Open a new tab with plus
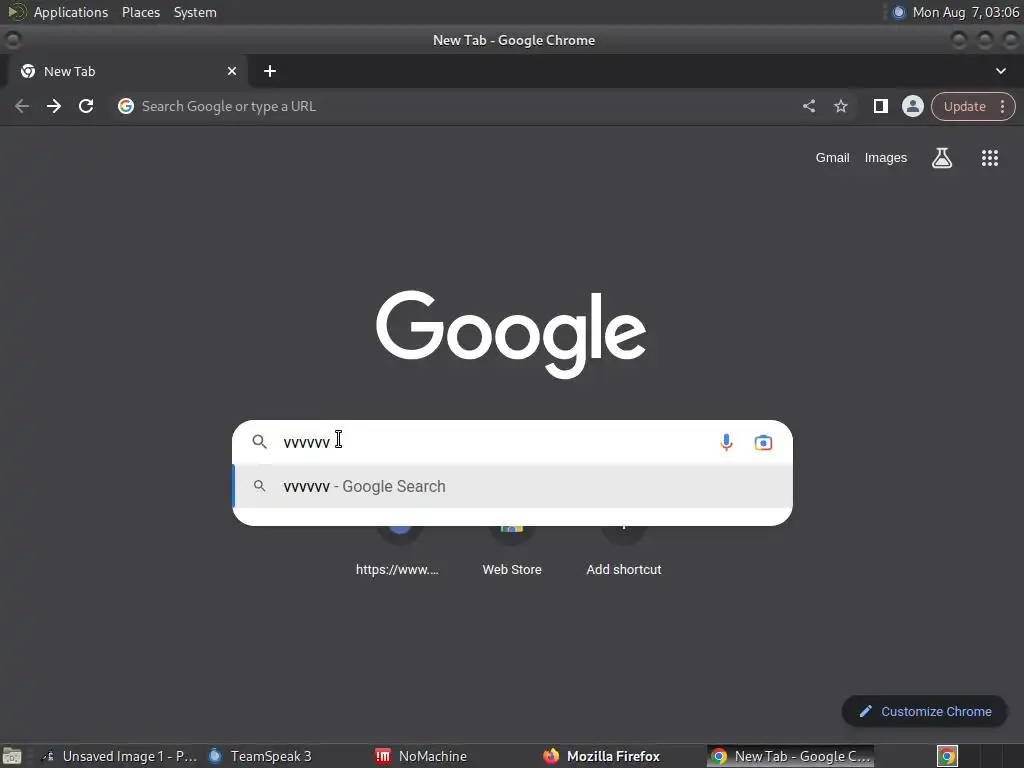Viewport: 1024px width, 768px height. click(x=270, y=71)
